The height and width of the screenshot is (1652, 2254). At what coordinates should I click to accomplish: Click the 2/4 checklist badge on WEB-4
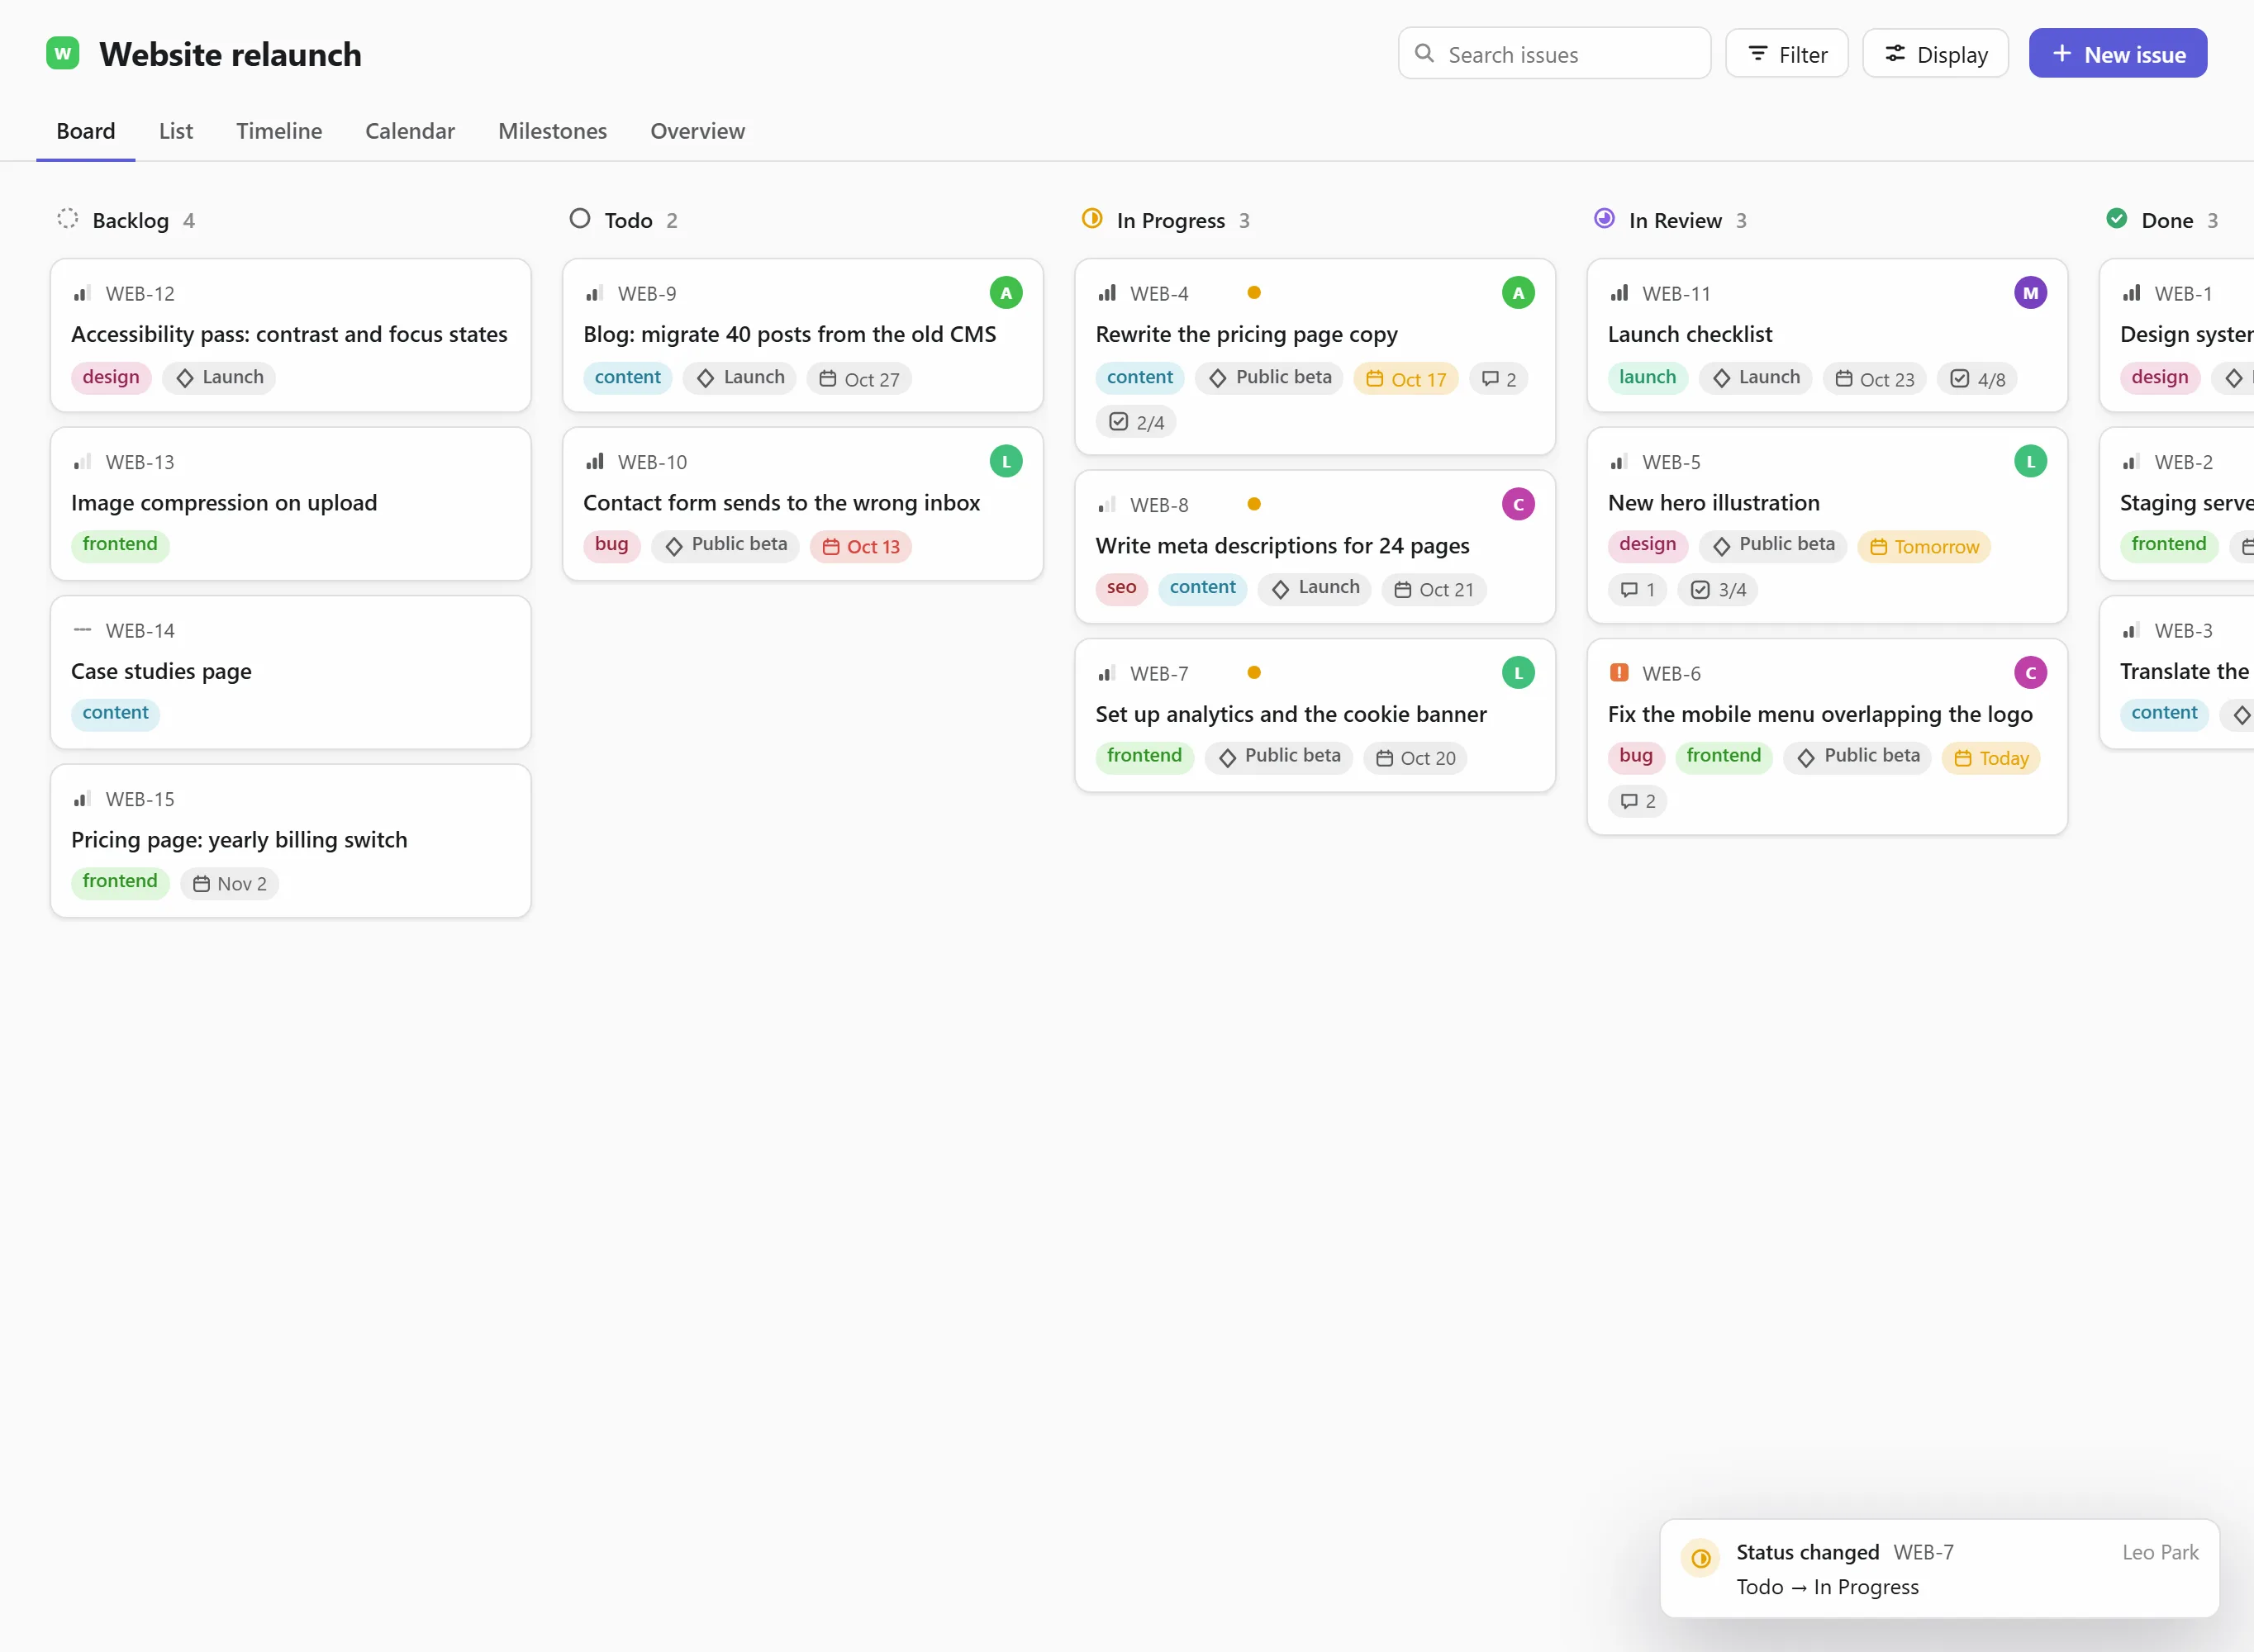1137,422
